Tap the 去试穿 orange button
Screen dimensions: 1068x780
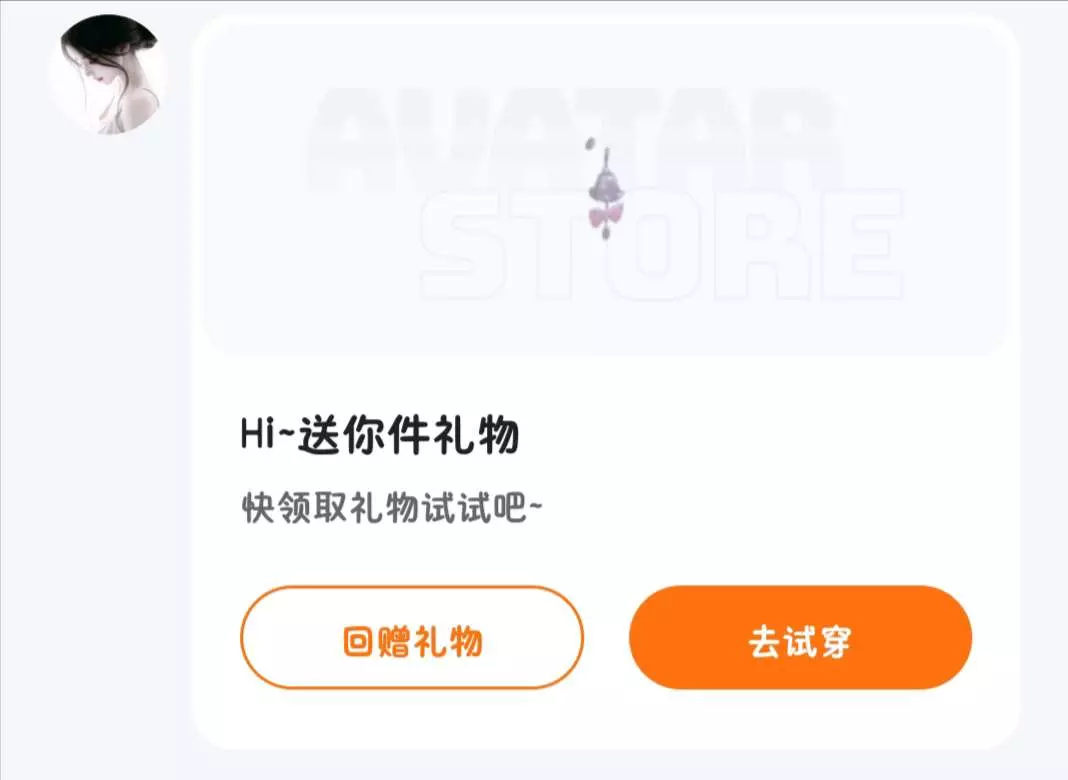click(800, 637)
